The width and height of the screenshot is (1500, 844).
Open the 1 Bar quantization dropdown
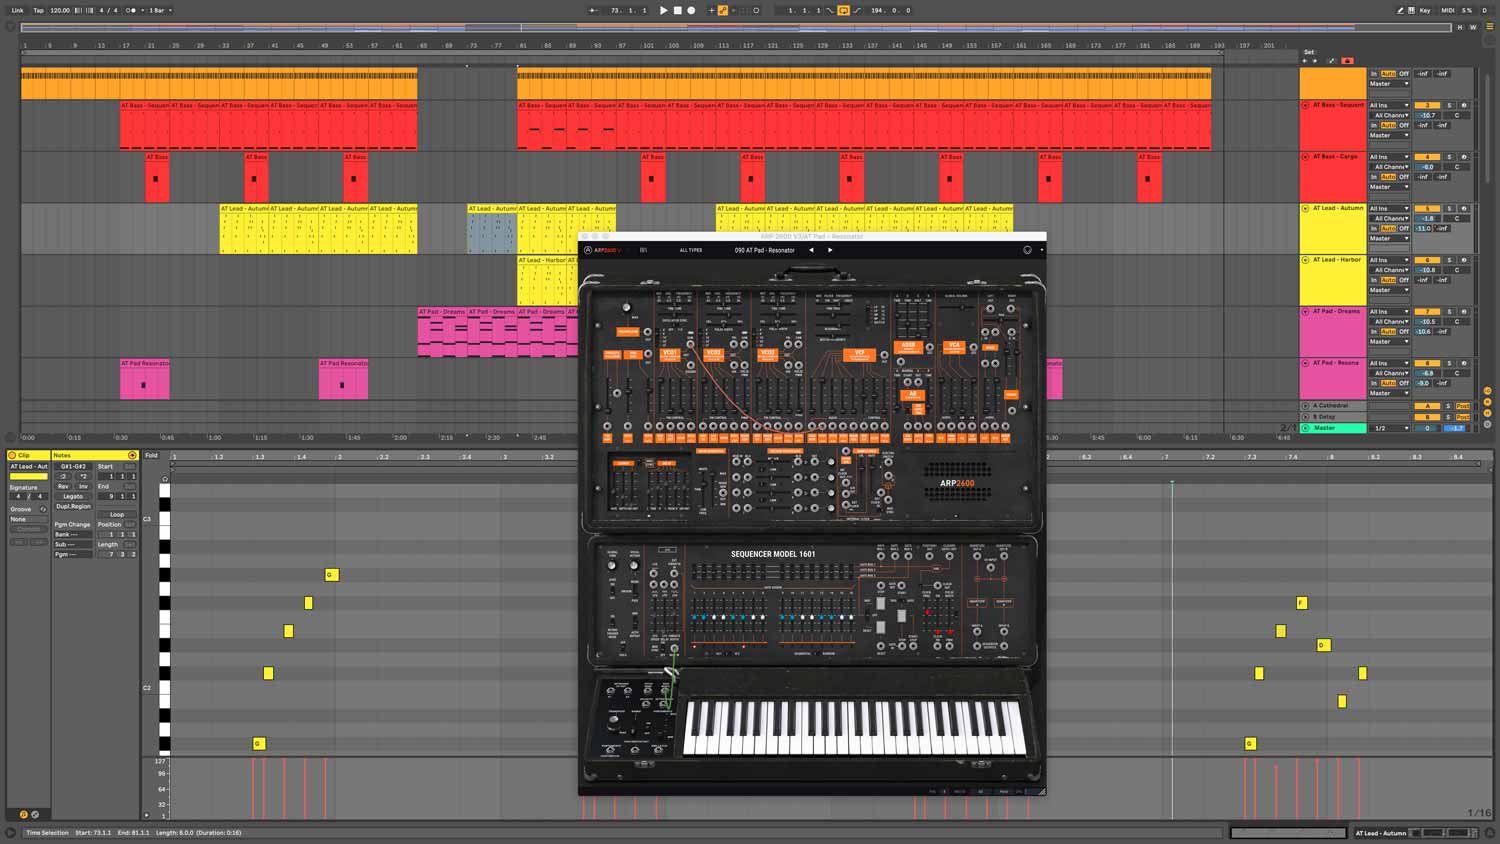click(x=160, y=10)
